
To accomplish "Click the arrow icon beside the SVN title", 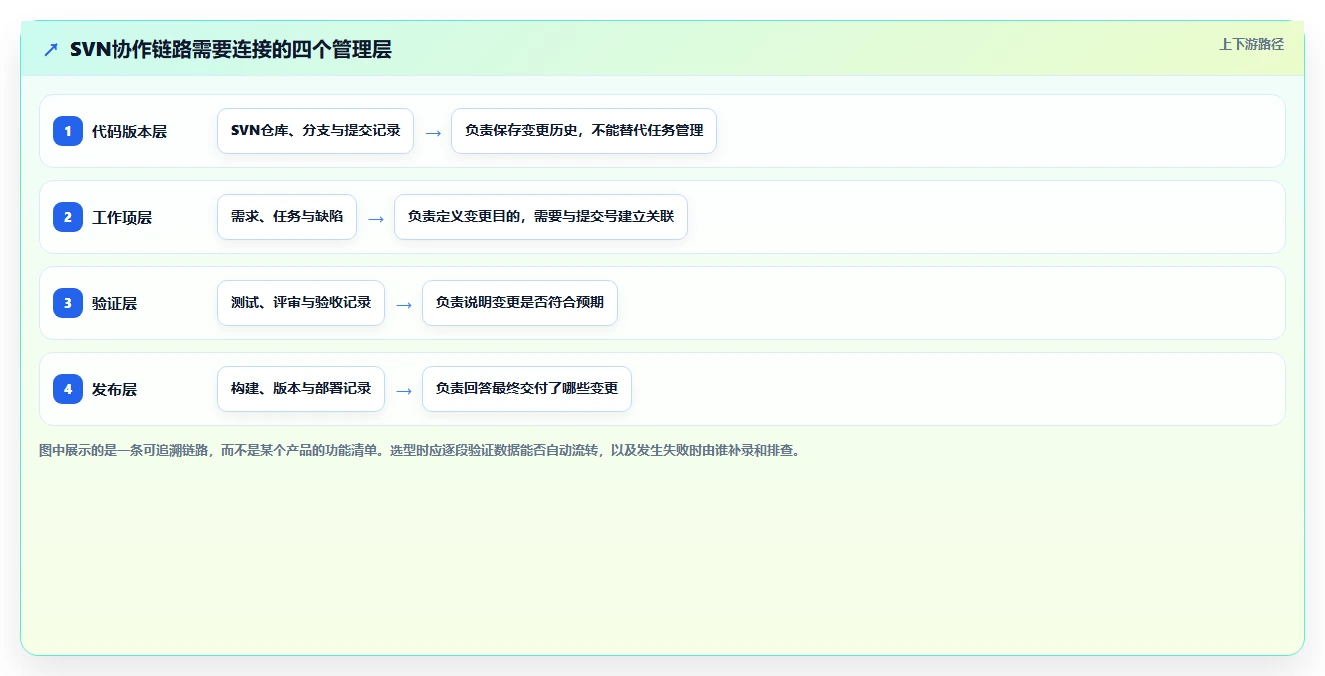I will [x=51, y=50].
